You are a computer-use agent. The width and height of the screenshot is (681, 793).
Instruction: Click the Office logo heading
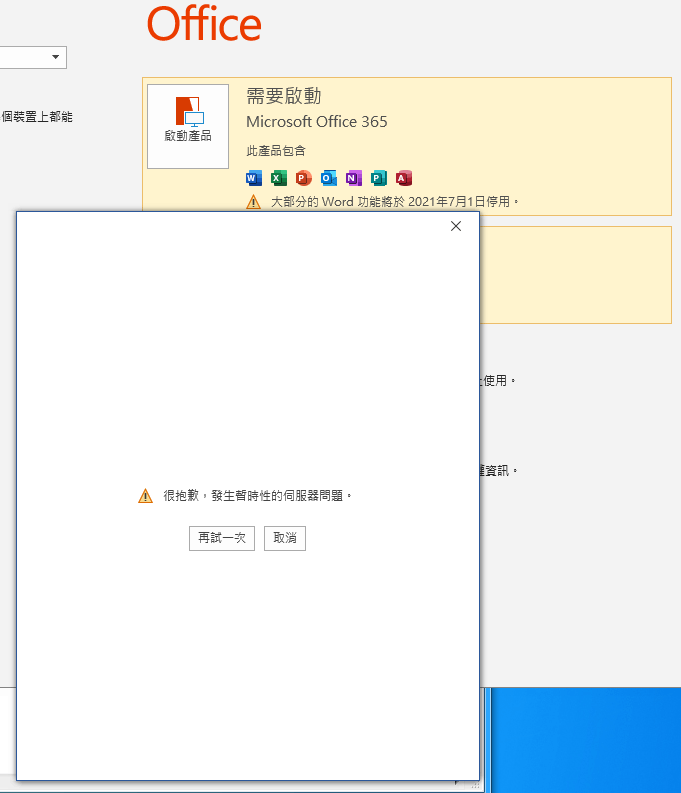tap(204, 23)
